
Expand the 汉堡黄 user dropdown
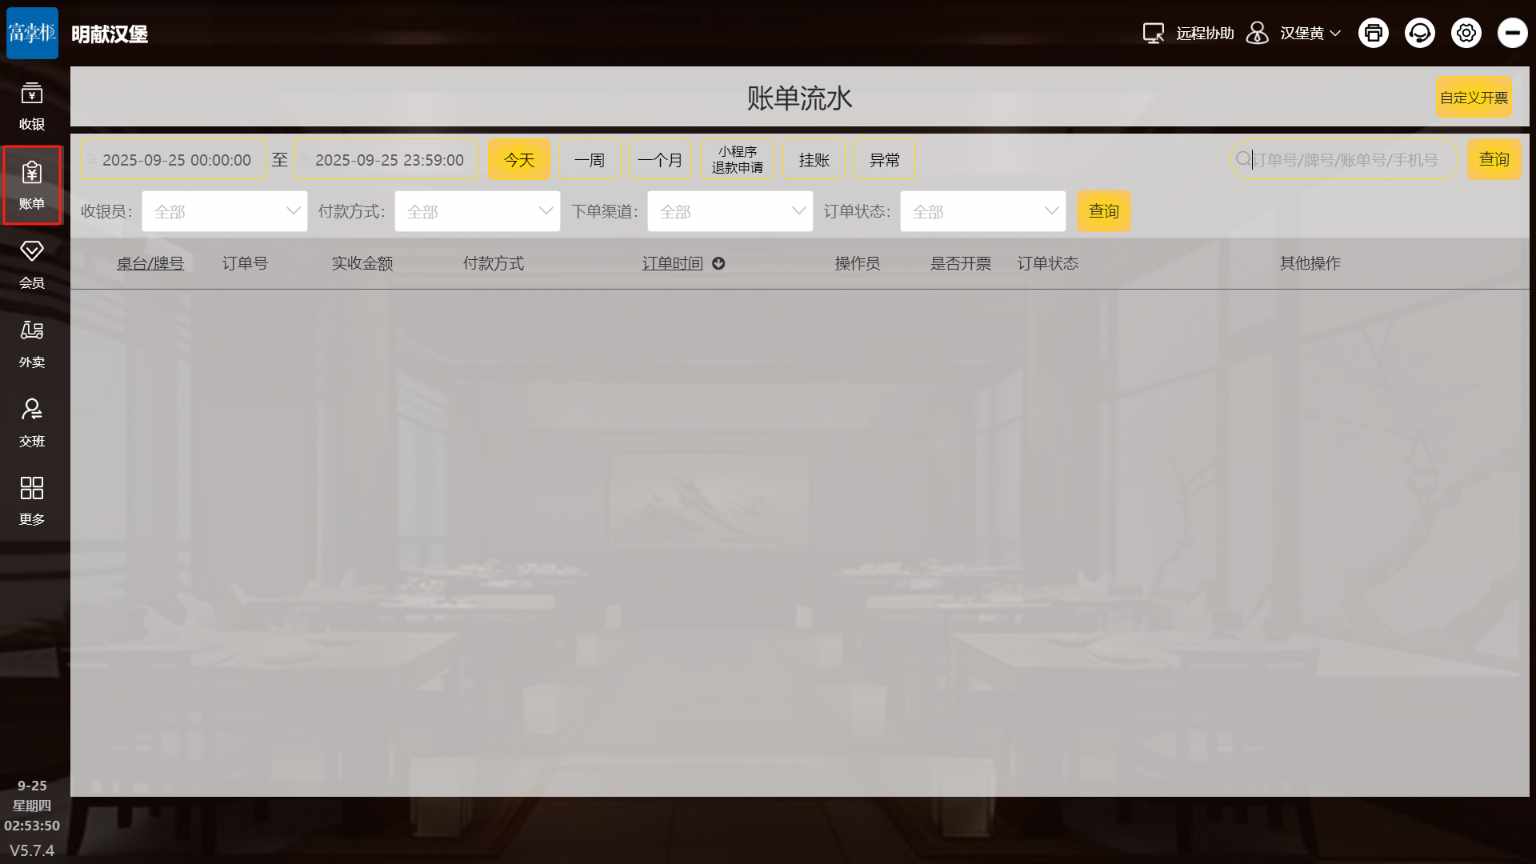pyautogui.click(x=1310, y=33)
